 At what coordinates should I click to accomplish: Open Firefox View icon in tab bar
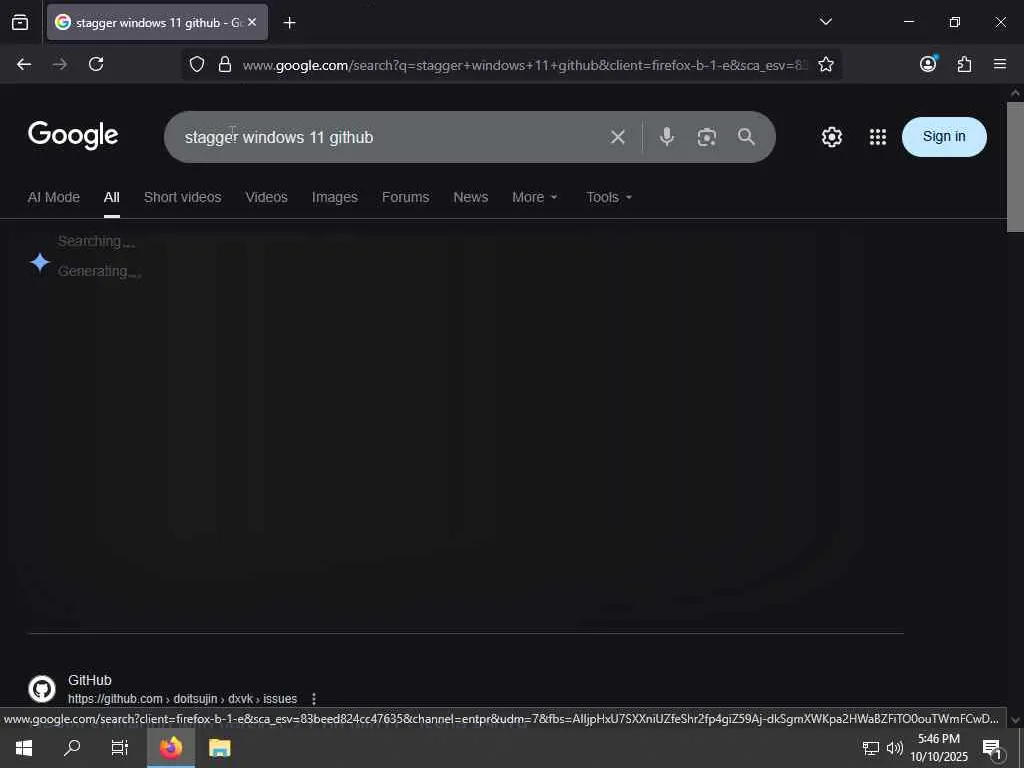(20, 23)
